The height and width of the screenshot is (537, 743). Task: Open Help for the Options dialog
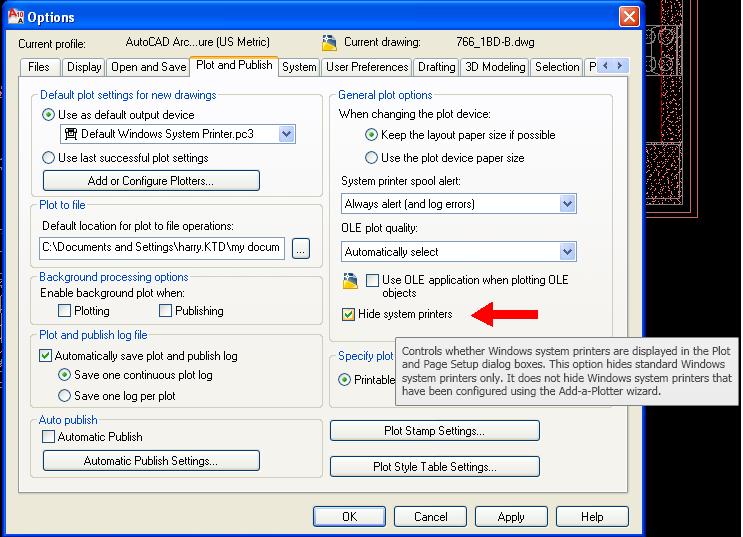(x=592, y=517)
